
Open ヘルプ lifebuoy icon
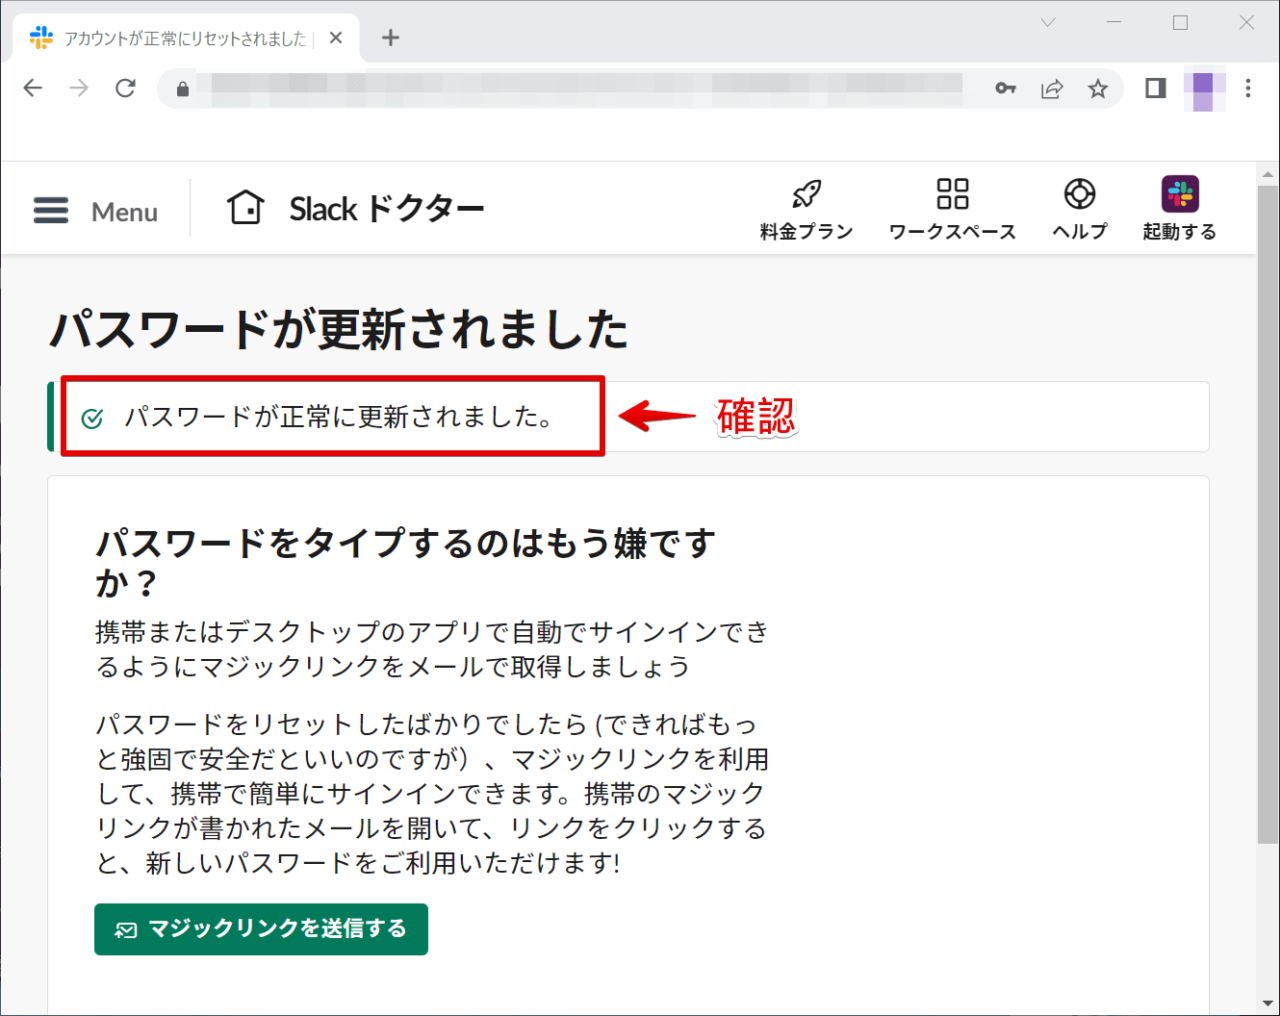[1079, 193]
